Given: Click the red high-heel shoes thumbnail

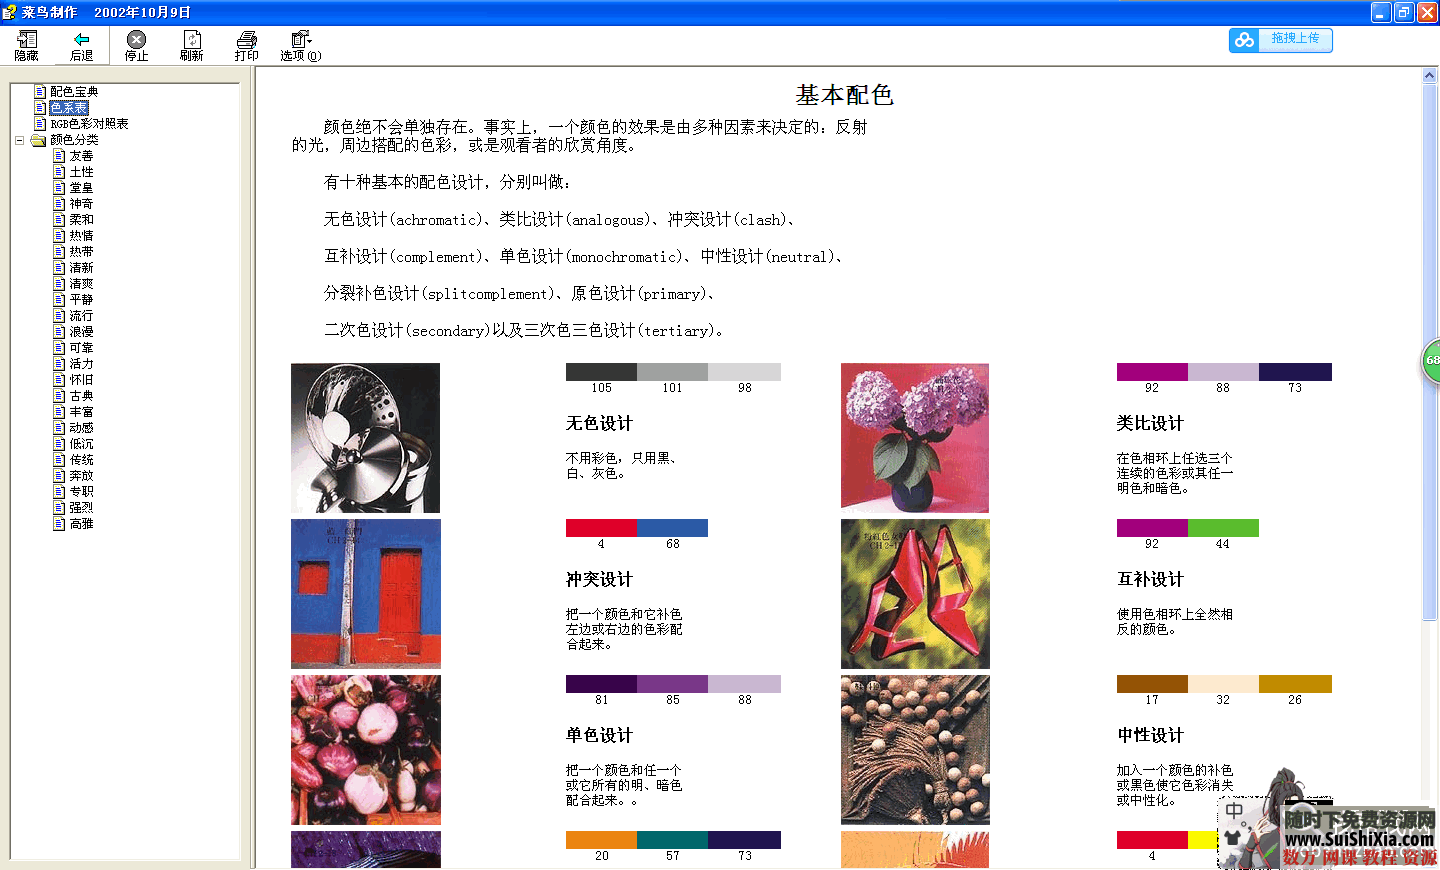Looking at the screenshot, I should click(x=915, y=594).
